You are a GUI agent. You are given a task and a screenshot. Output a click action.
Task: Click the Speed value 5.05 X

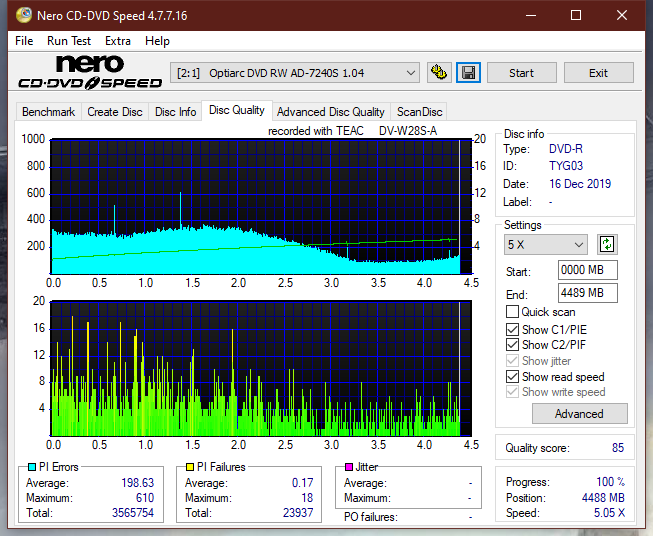point(609,513)
